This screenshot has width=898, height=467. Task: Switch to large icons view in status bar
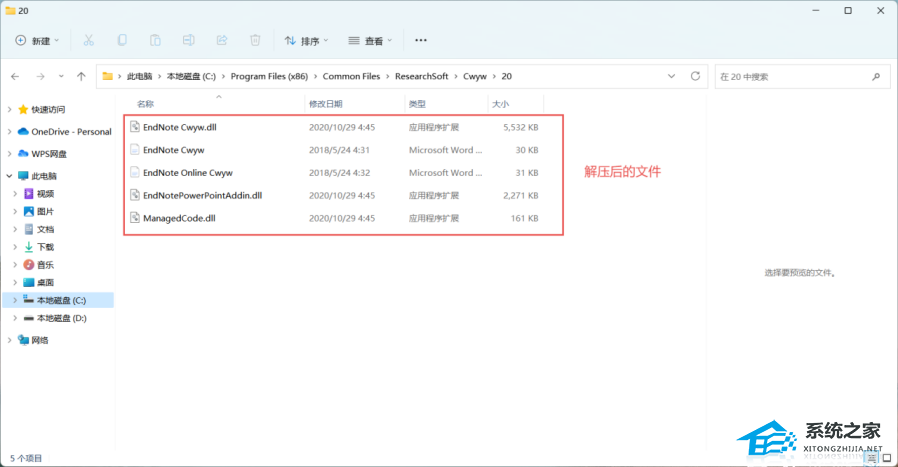(x=887, y=458)
